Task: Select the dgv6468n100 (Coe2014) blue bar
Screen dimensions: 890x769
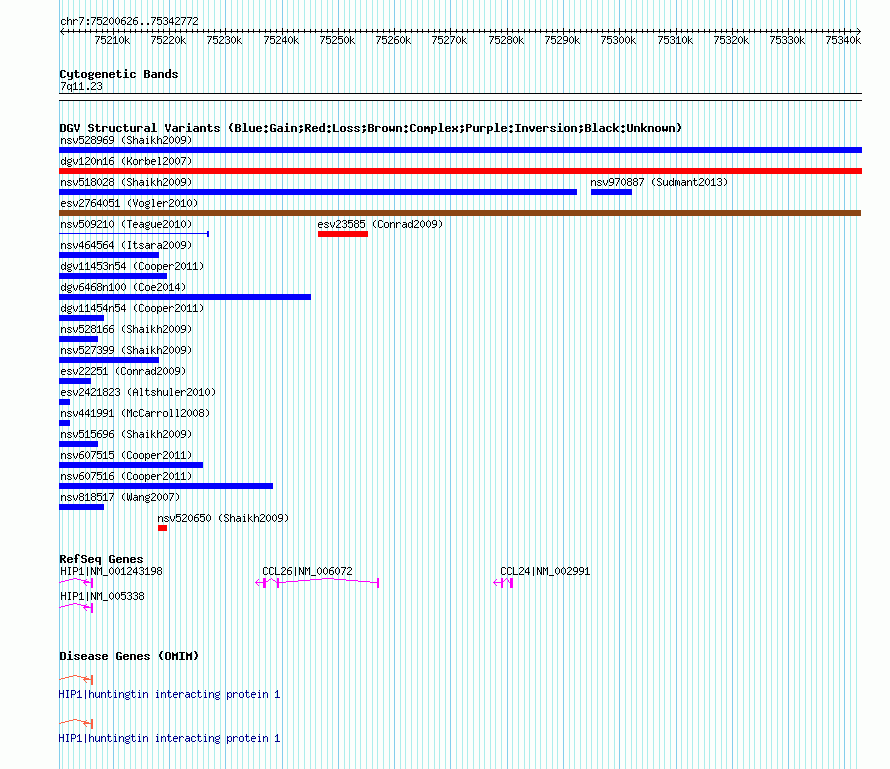Action: pos(185,297)
